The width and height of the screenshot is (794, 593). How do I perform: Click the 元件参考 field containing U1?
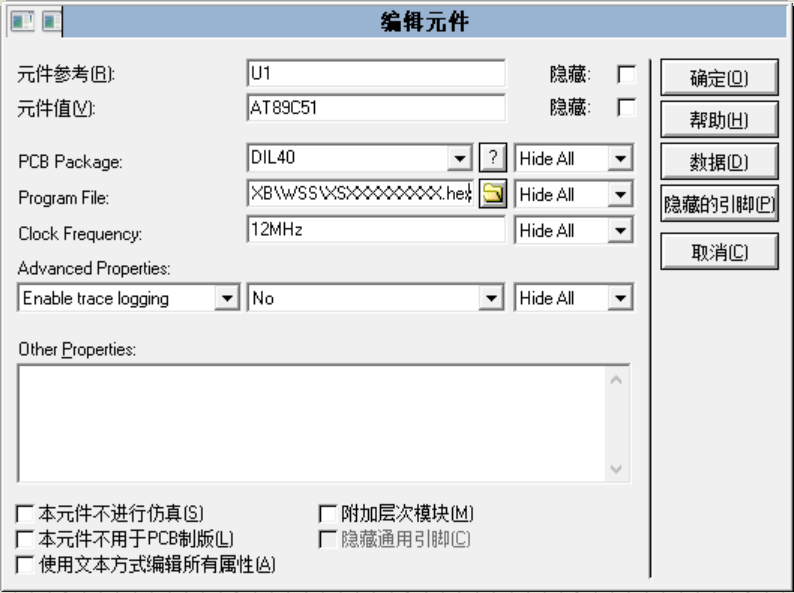376,73
